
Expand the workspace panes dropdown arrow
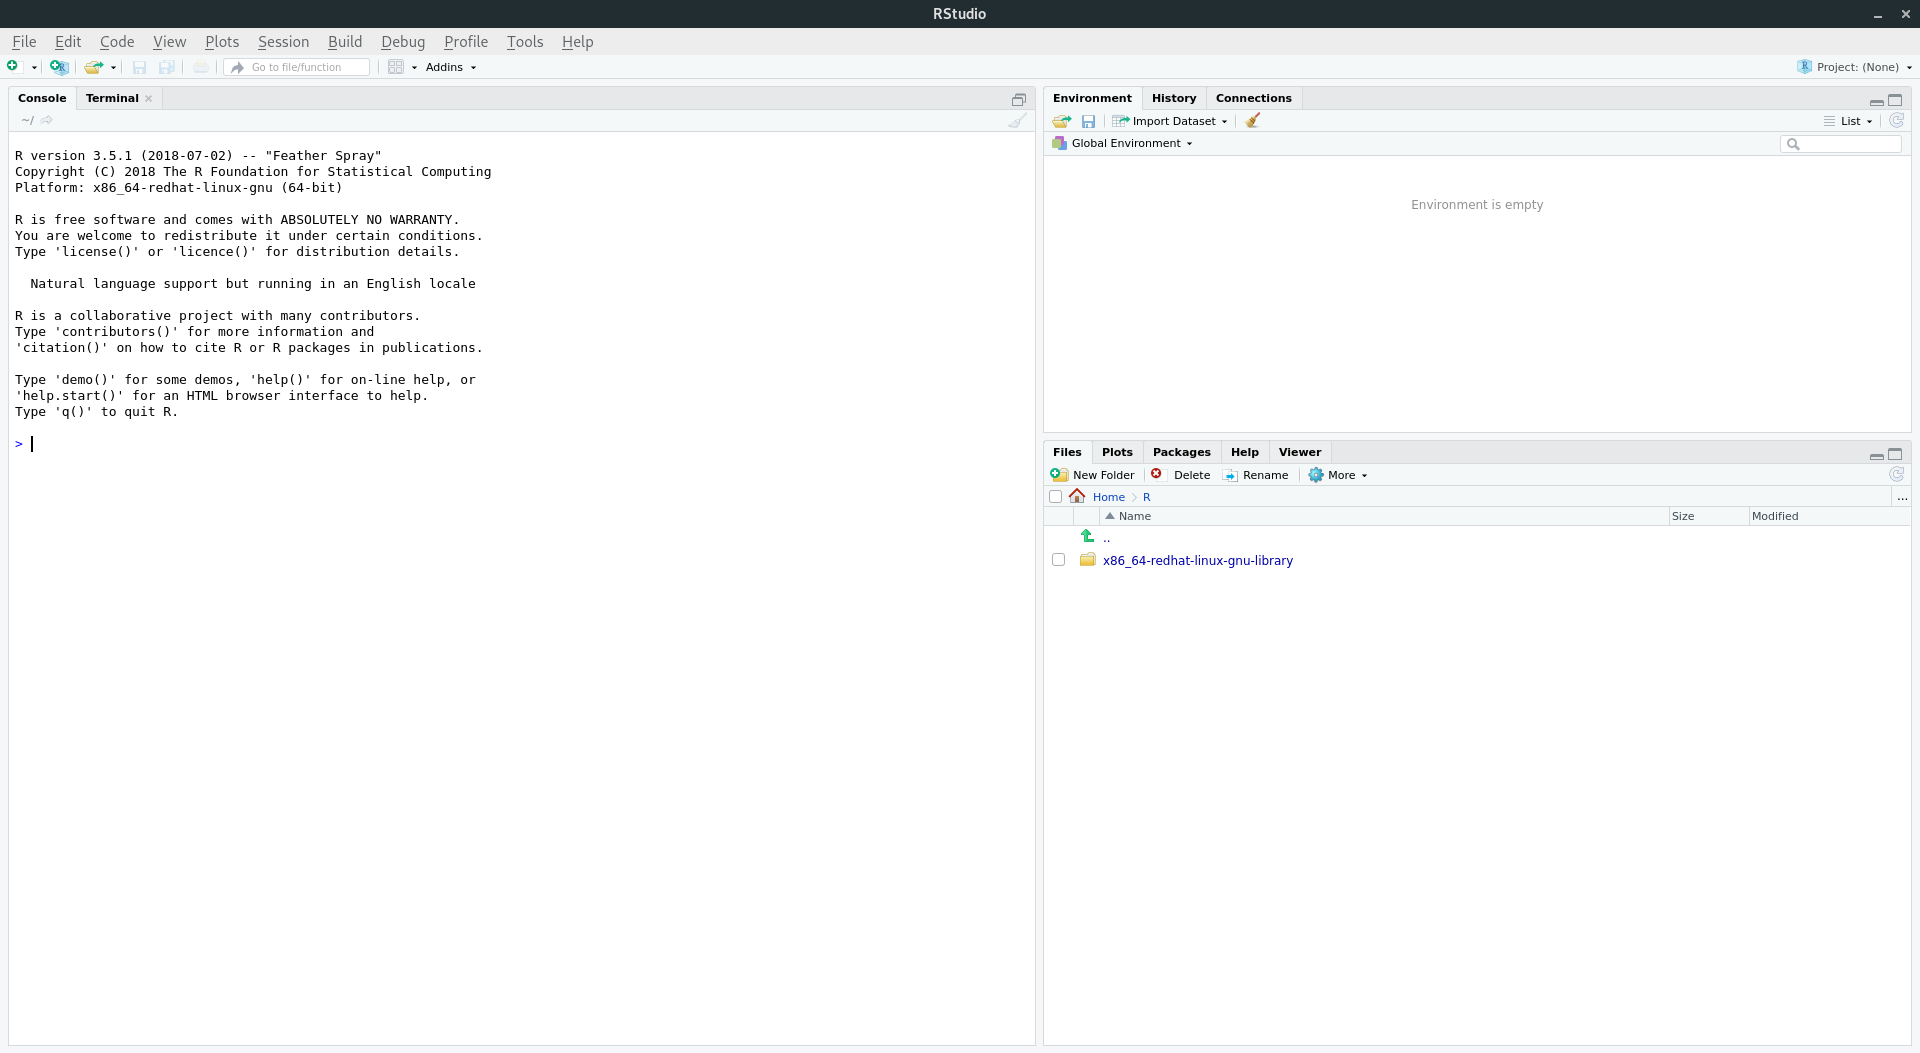(x=414, y=68)
